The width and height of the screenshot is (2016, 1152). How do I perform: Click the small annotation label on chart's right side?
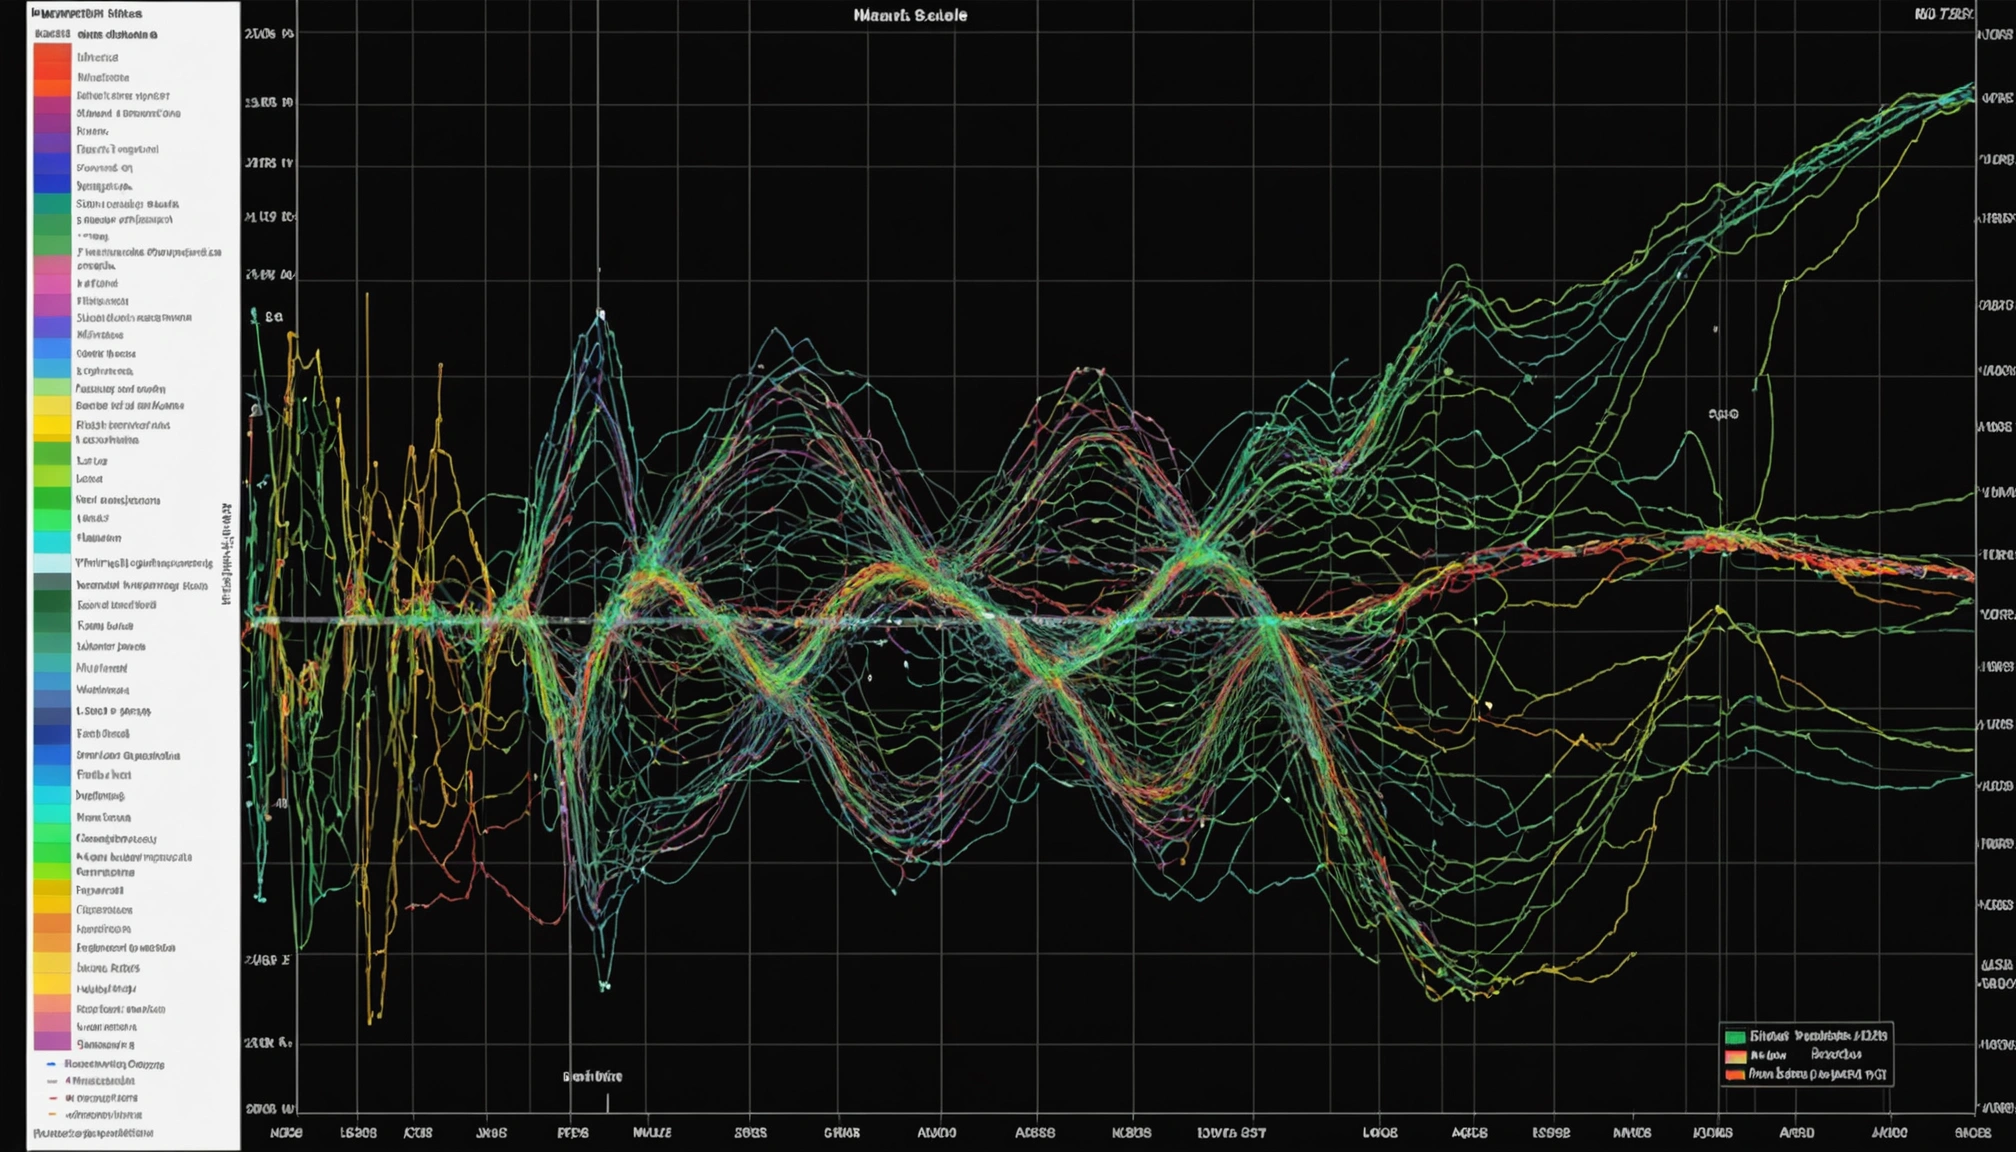coord(1723,413)
